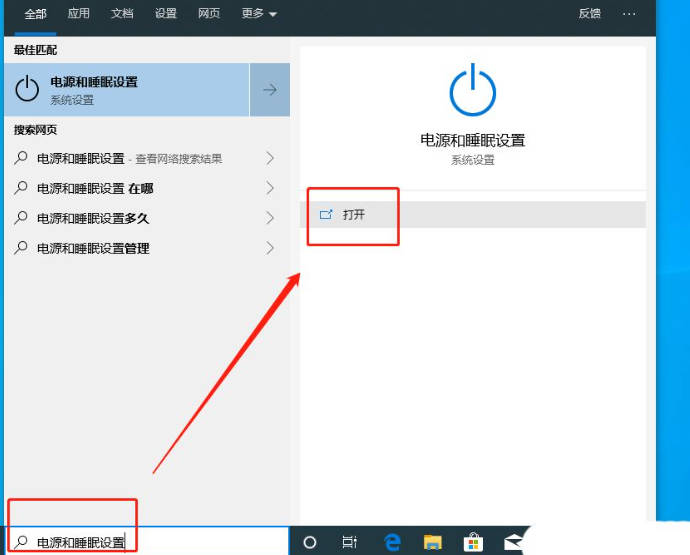The height and width of the screenshot is (555, 690).
Task: Expand chevron for 电源和睡眠设置多久 row
Action: [x=270, y=218]
